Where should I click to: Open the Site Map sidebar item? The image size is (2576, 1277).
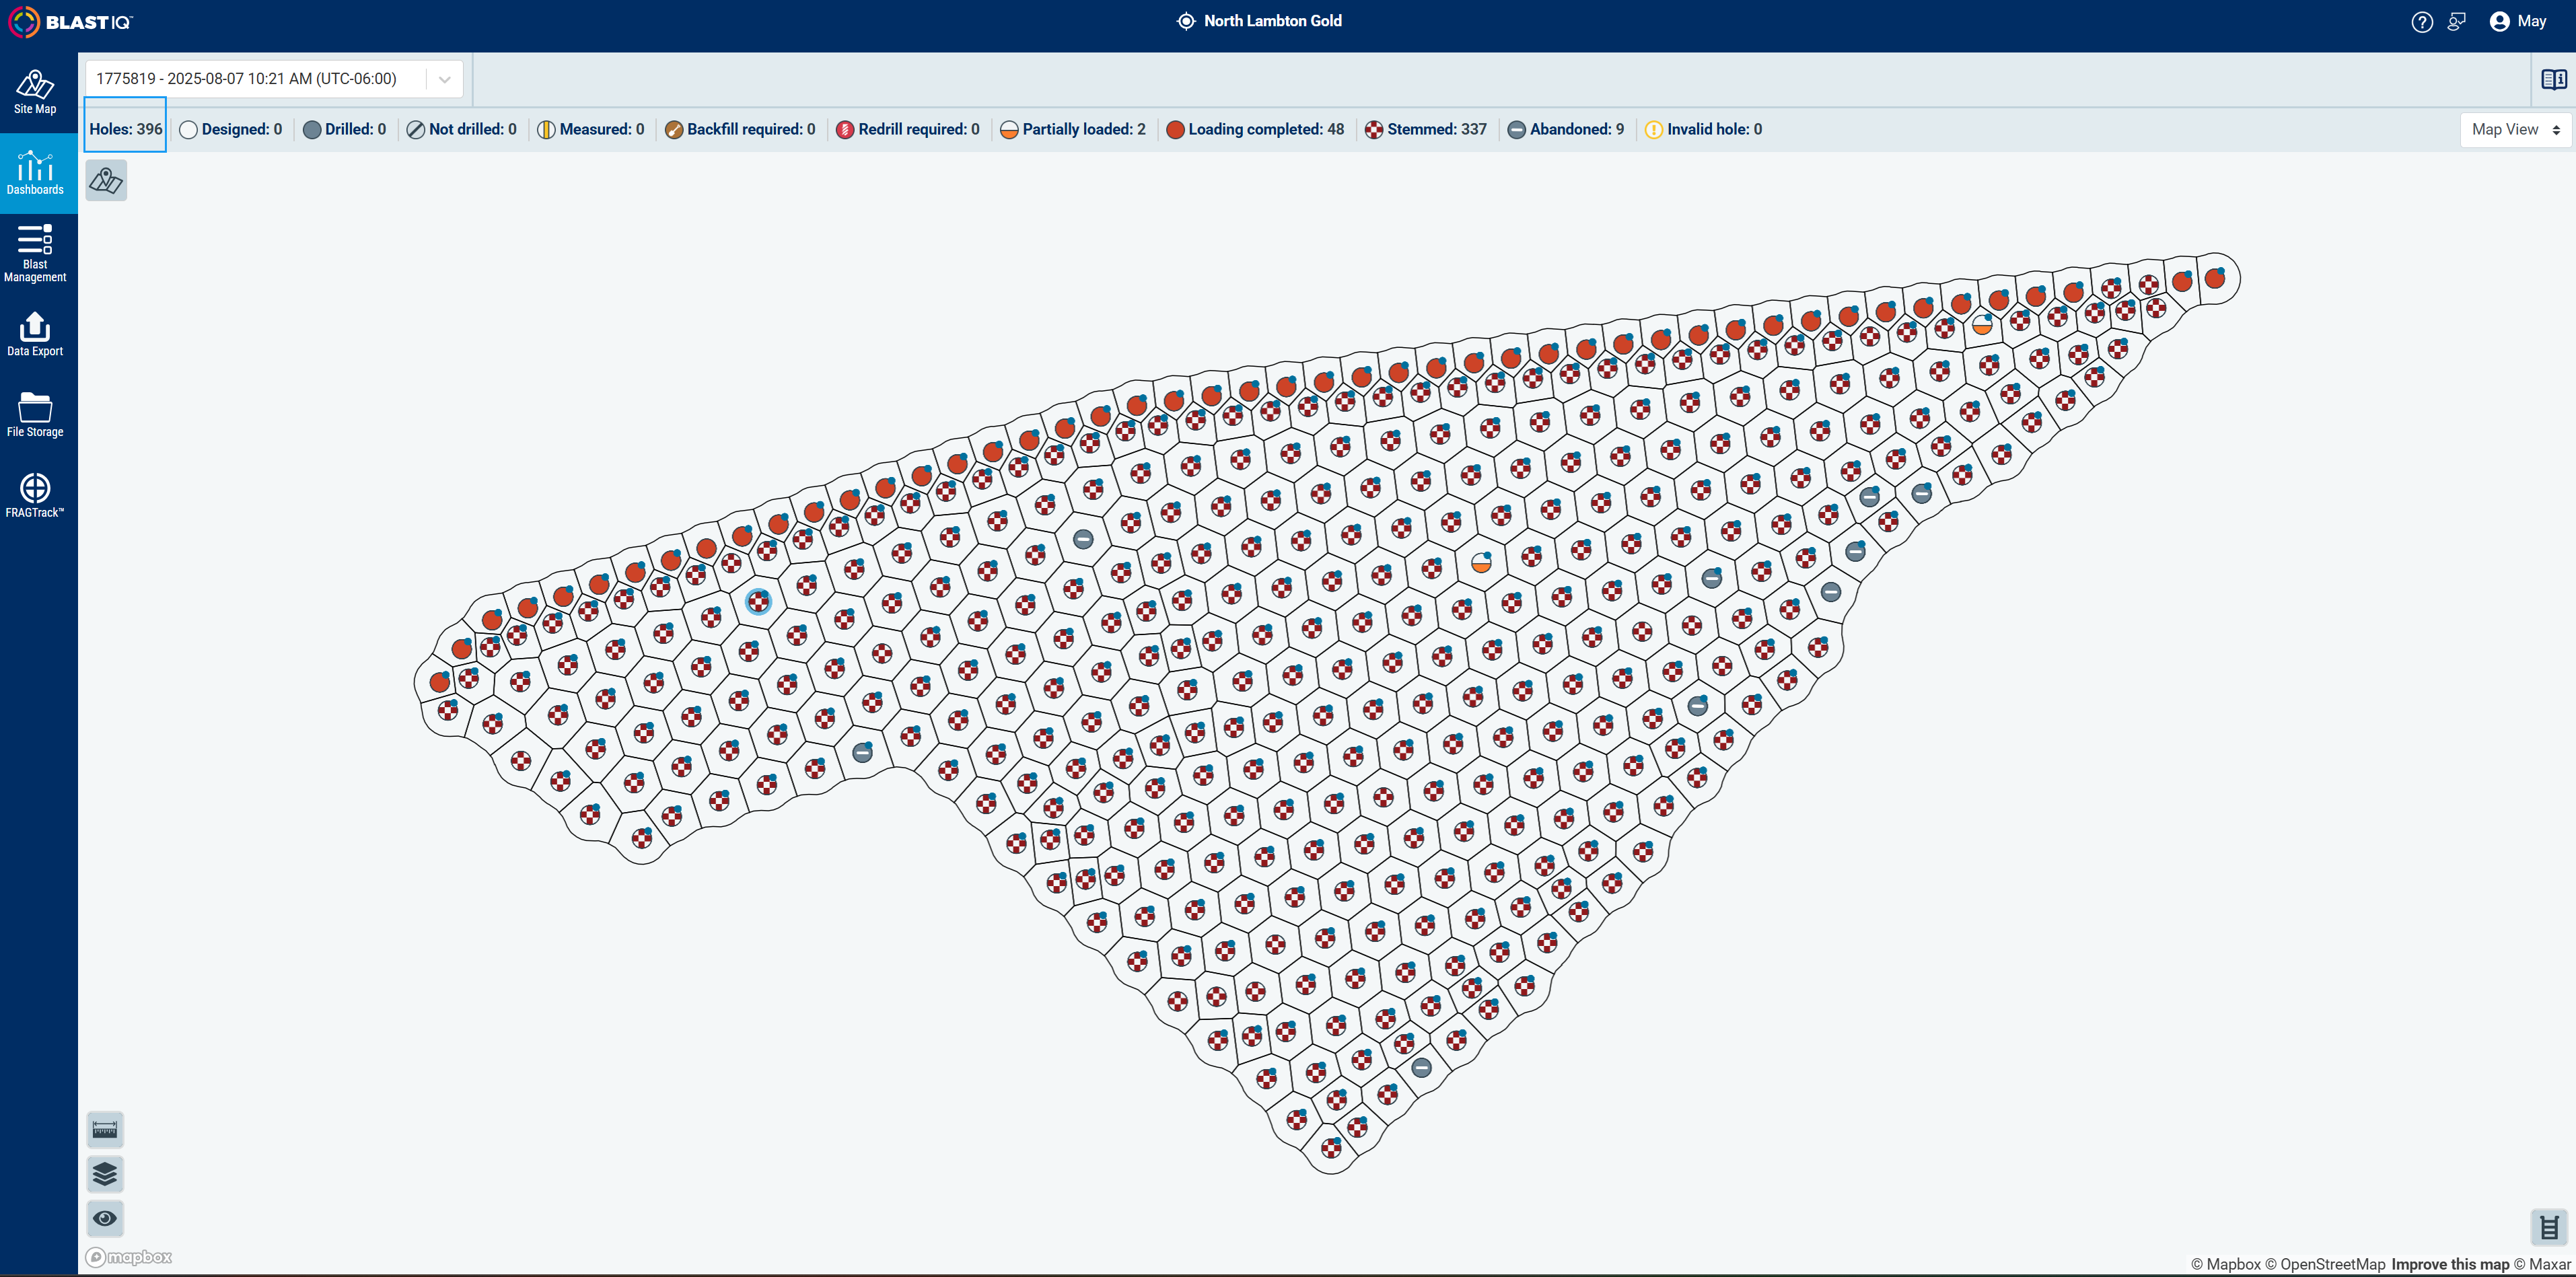click(x=35, y=93)
